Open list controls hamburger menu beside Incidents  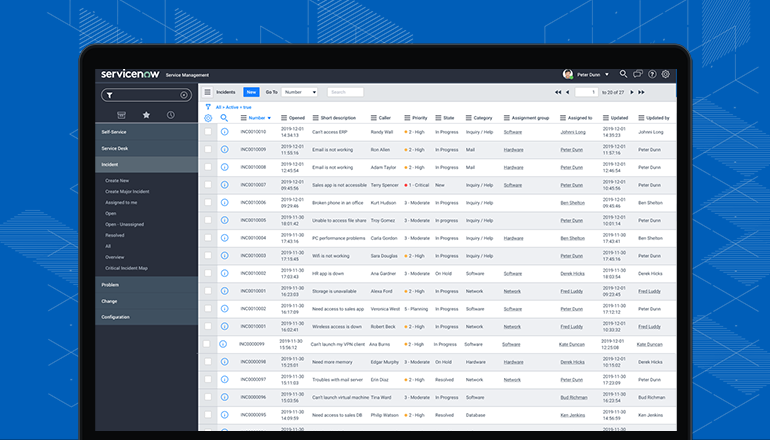208,92
